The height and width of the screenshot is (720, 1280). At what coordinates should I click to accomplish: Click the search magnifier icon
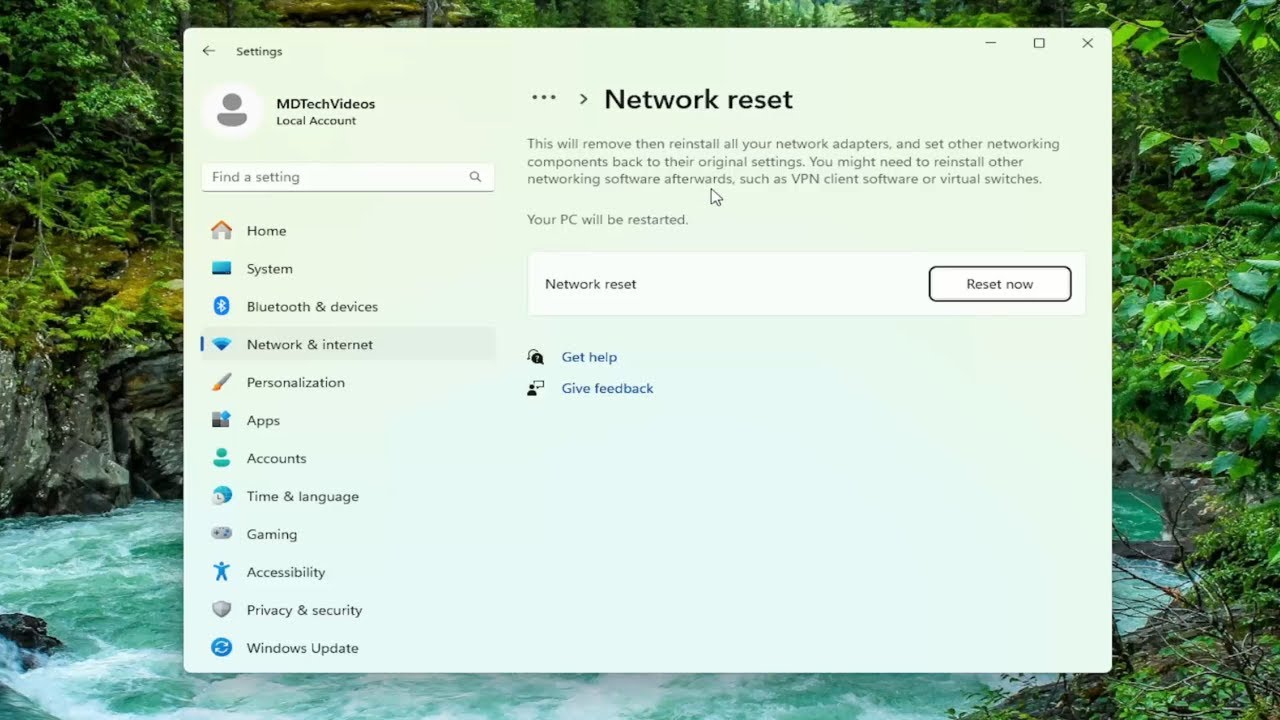[475, 177]
